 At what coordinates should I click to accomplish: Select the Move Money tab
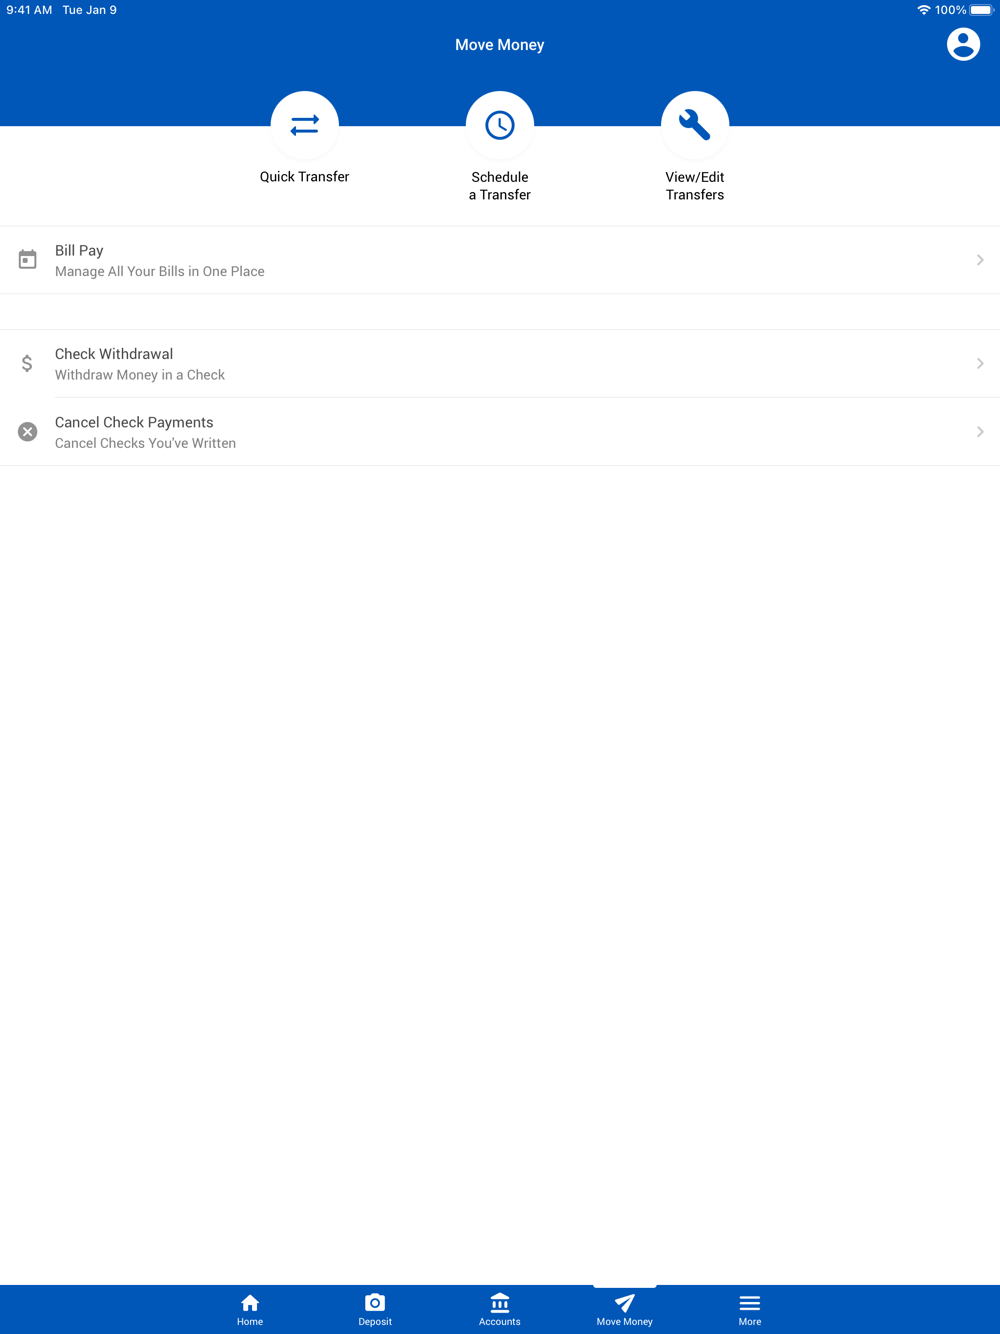click(625, 1310)
